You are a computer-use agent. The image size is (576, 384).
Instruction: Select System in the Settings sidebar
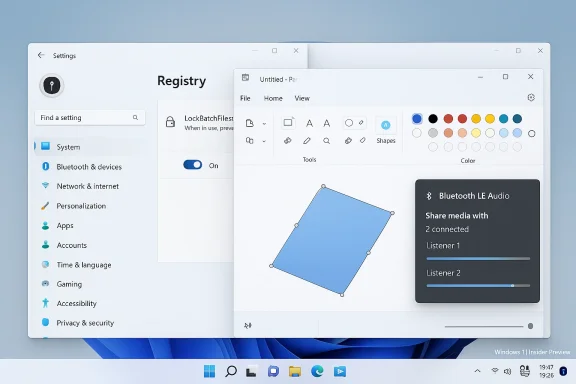90,147
